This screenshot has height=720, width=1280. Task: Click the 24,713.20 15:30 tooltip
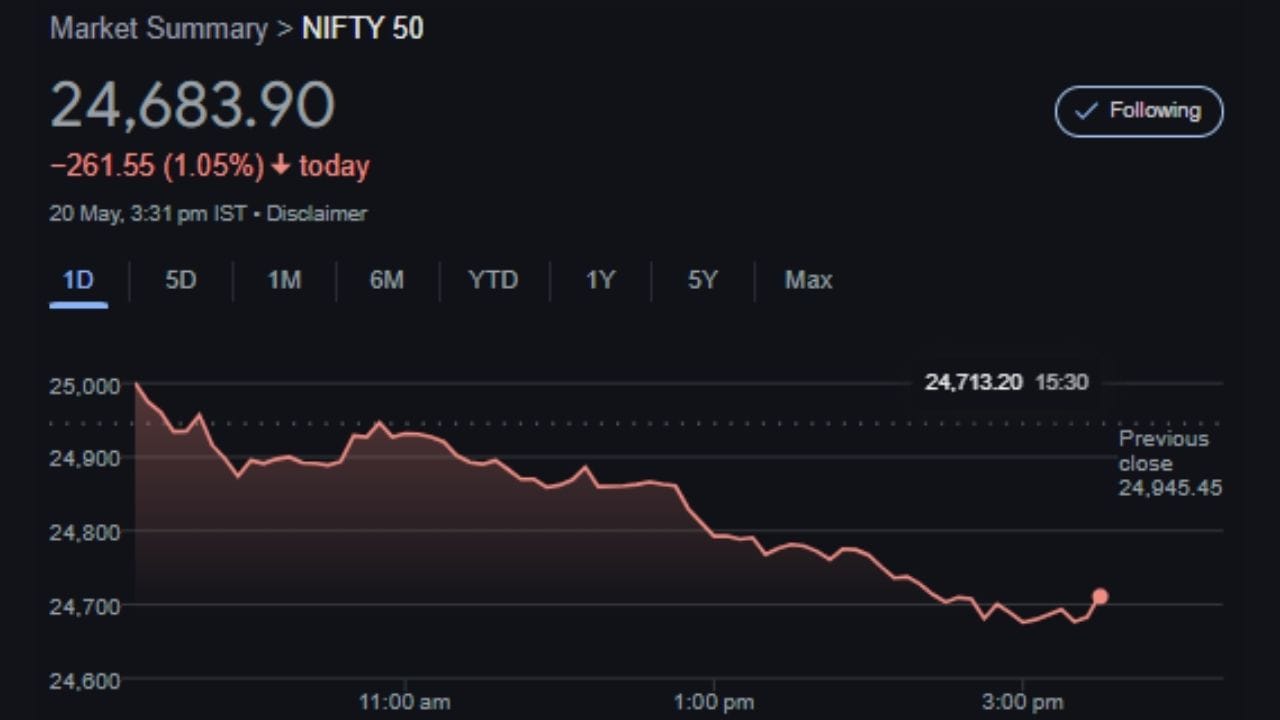click(x=1006, y=382)
